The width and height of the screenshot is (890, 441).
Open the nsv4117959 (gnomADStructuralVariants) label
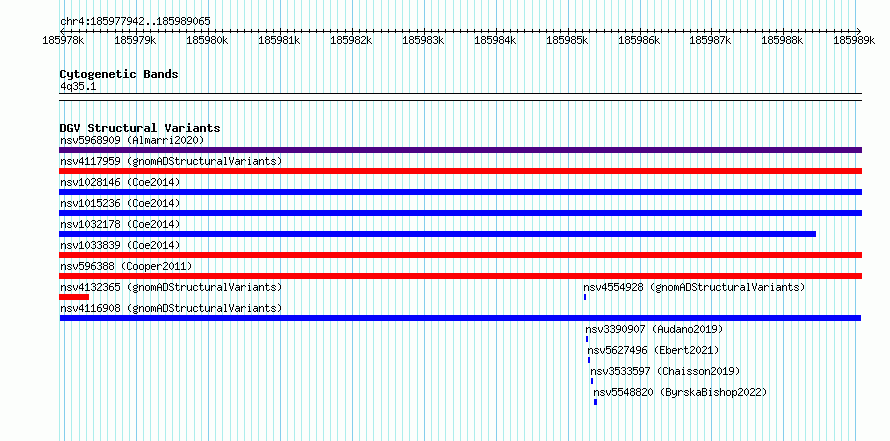tap(171, 161)
